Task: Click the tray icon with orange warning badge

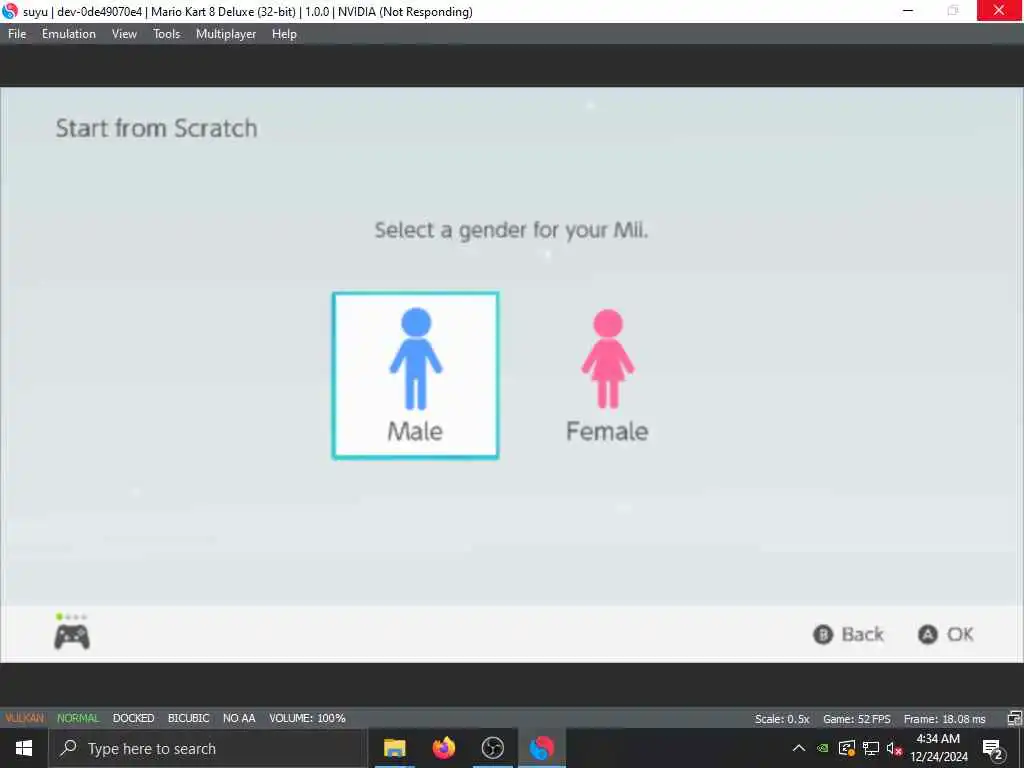Action: [x=847, y=748]
